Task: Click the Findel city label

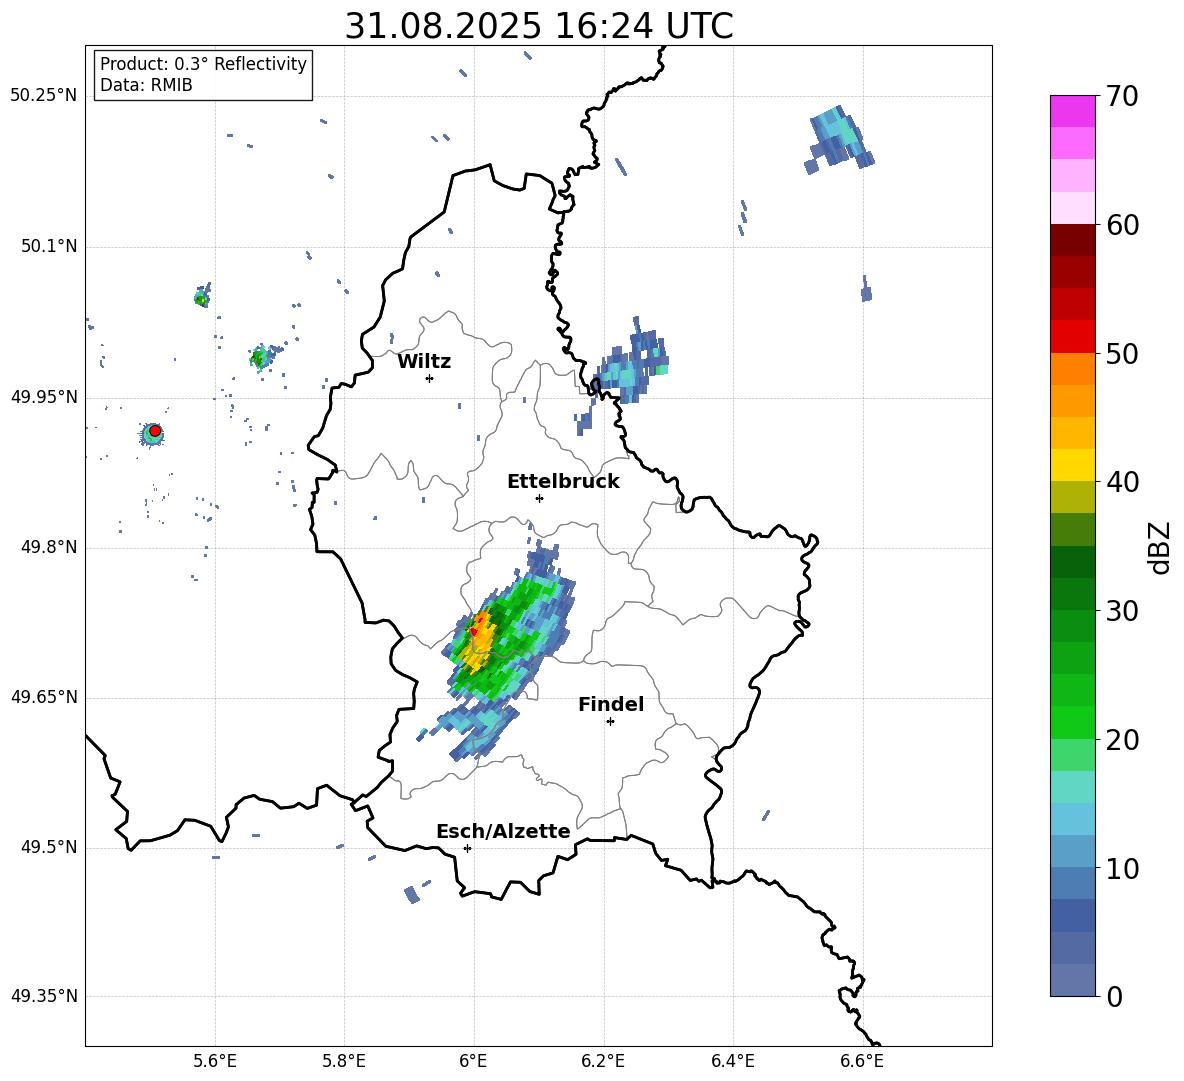Action: [611, 704]
